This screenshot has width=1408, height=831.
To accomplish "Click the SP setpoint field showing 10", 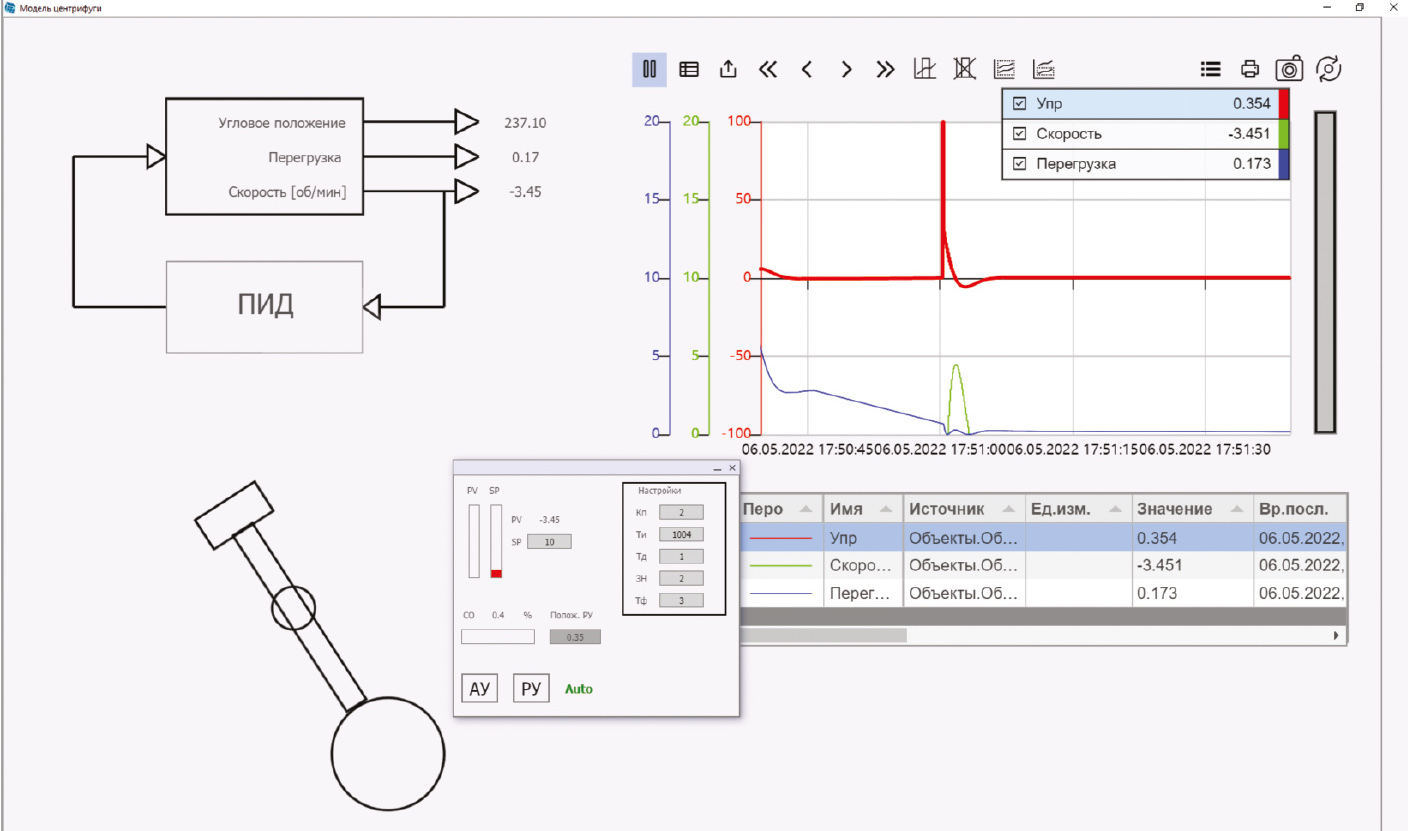I will click(549, 541).
